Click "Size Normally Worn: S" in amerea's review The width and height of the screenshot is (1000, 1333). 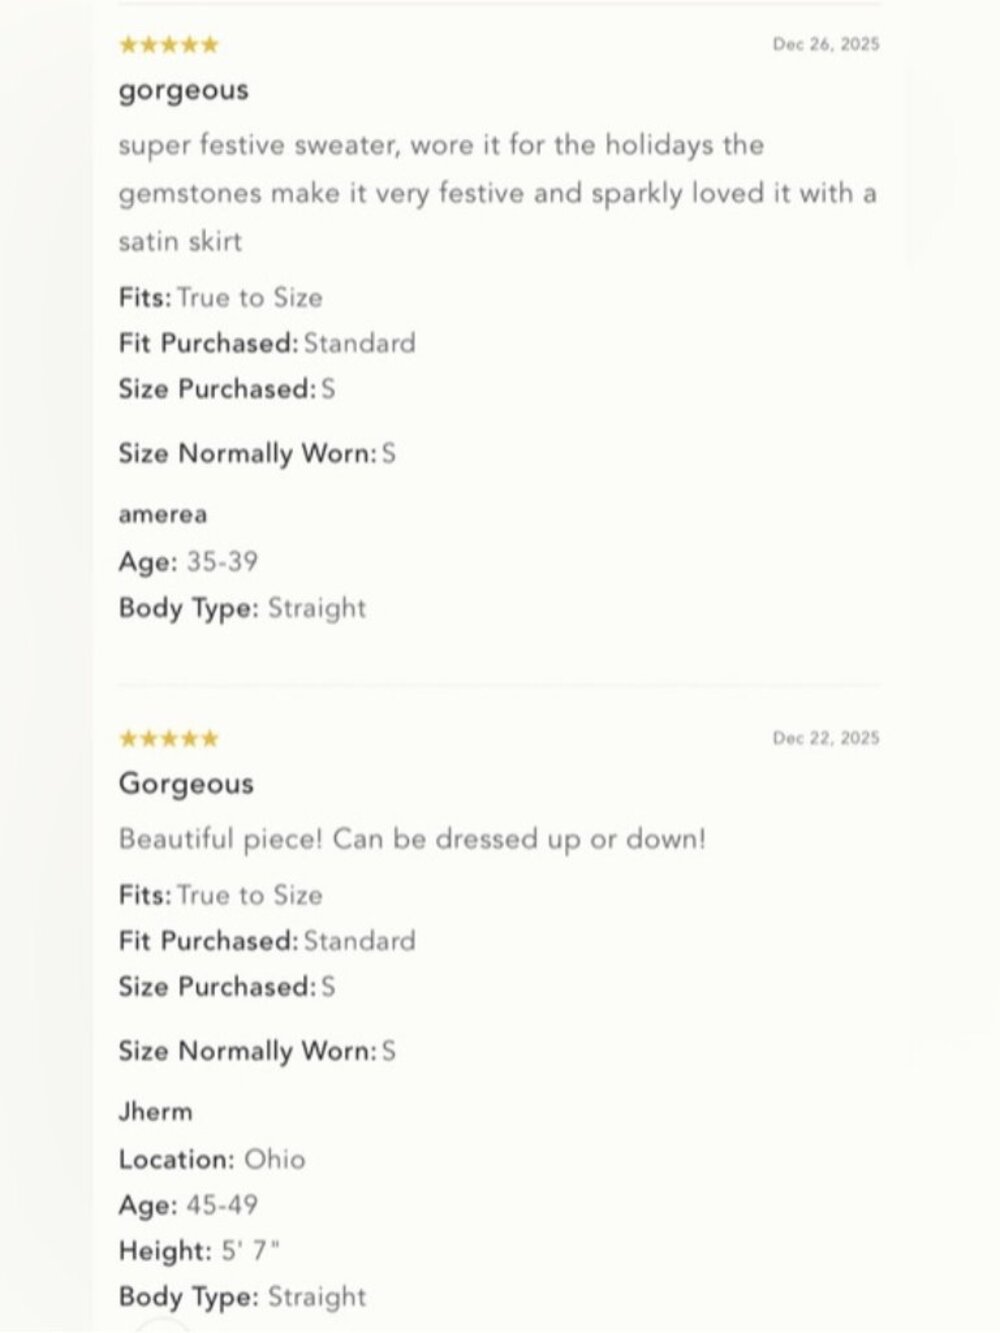coord(257,454)
